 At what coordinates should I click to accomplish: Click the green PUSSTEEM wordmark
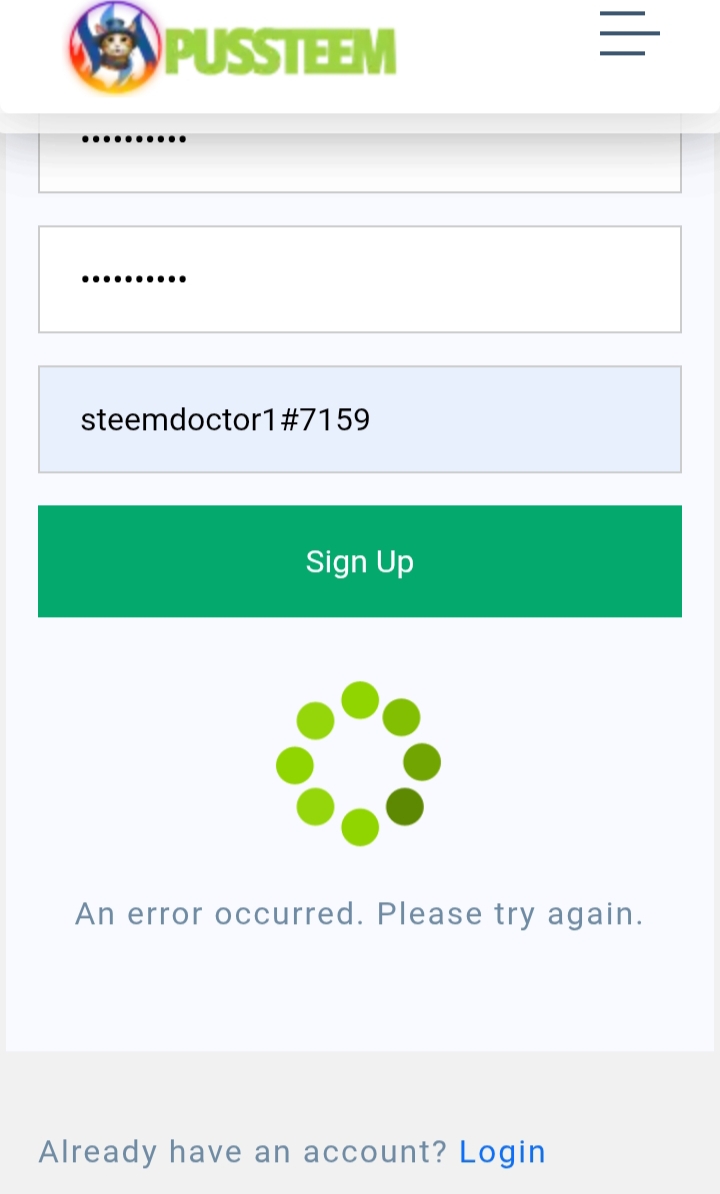(280, 51)
